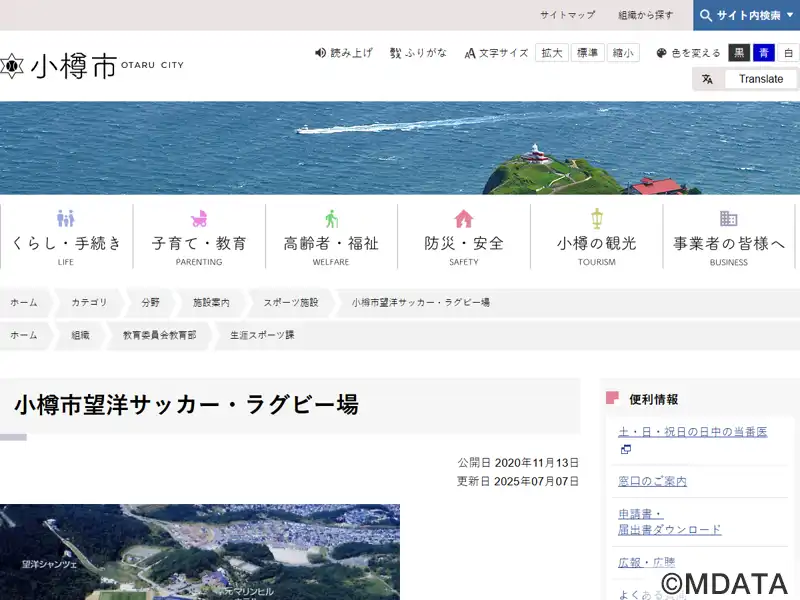This screenshot has height=600, width=800.
Task: Open 広報・広聴 link
Action: click(x=646, y=563)
